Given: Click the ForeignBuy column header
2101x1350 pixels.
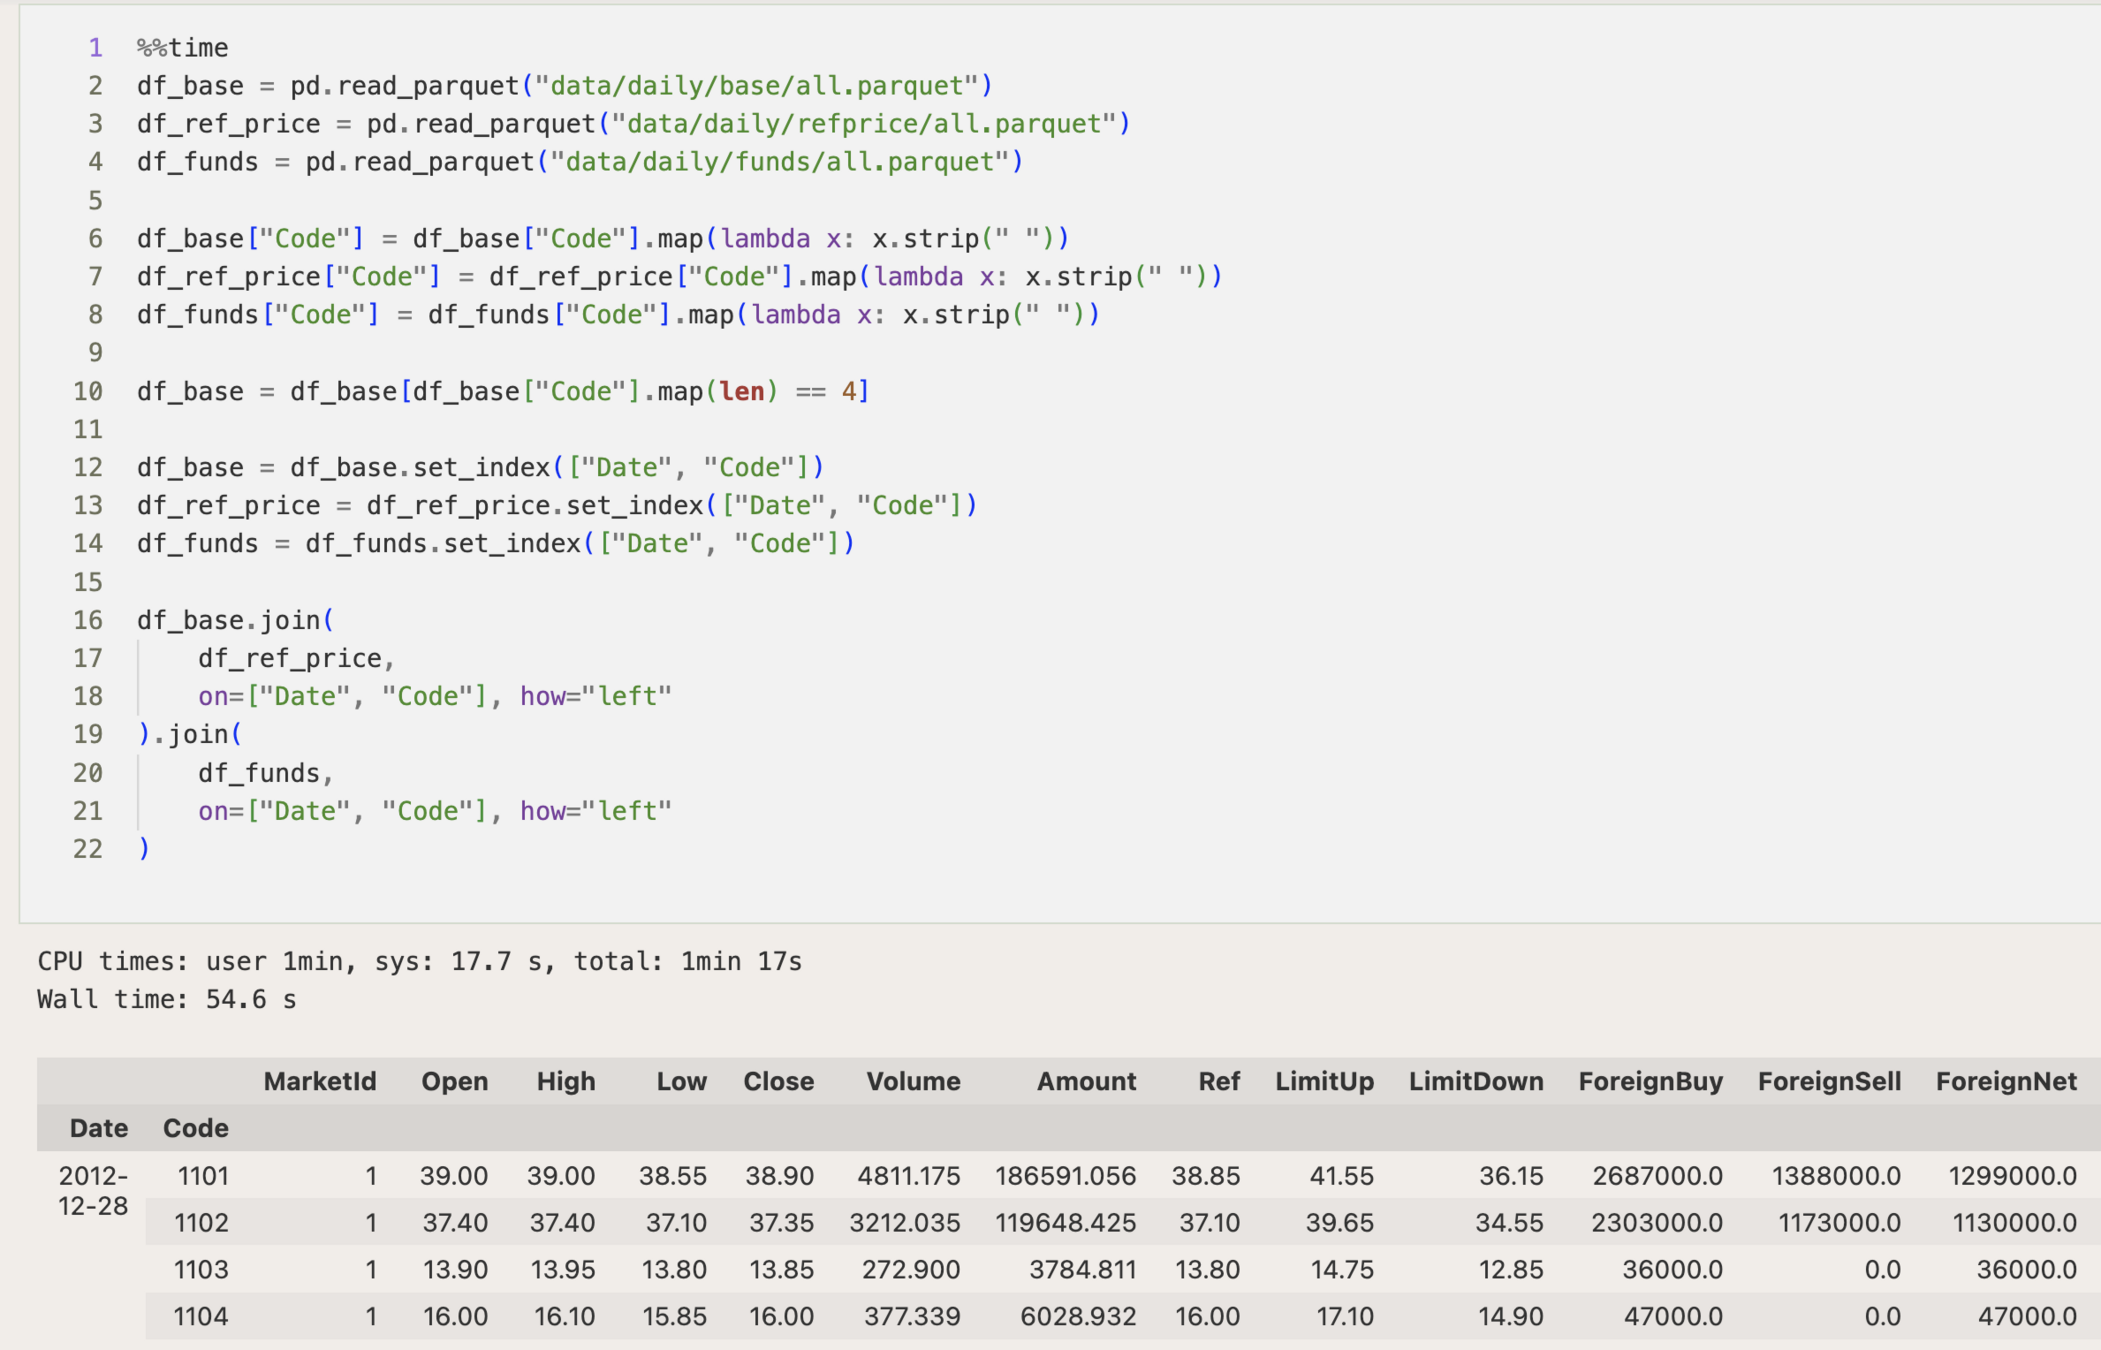Looking at the screenshot, I should click(x=1649, y=1081).
